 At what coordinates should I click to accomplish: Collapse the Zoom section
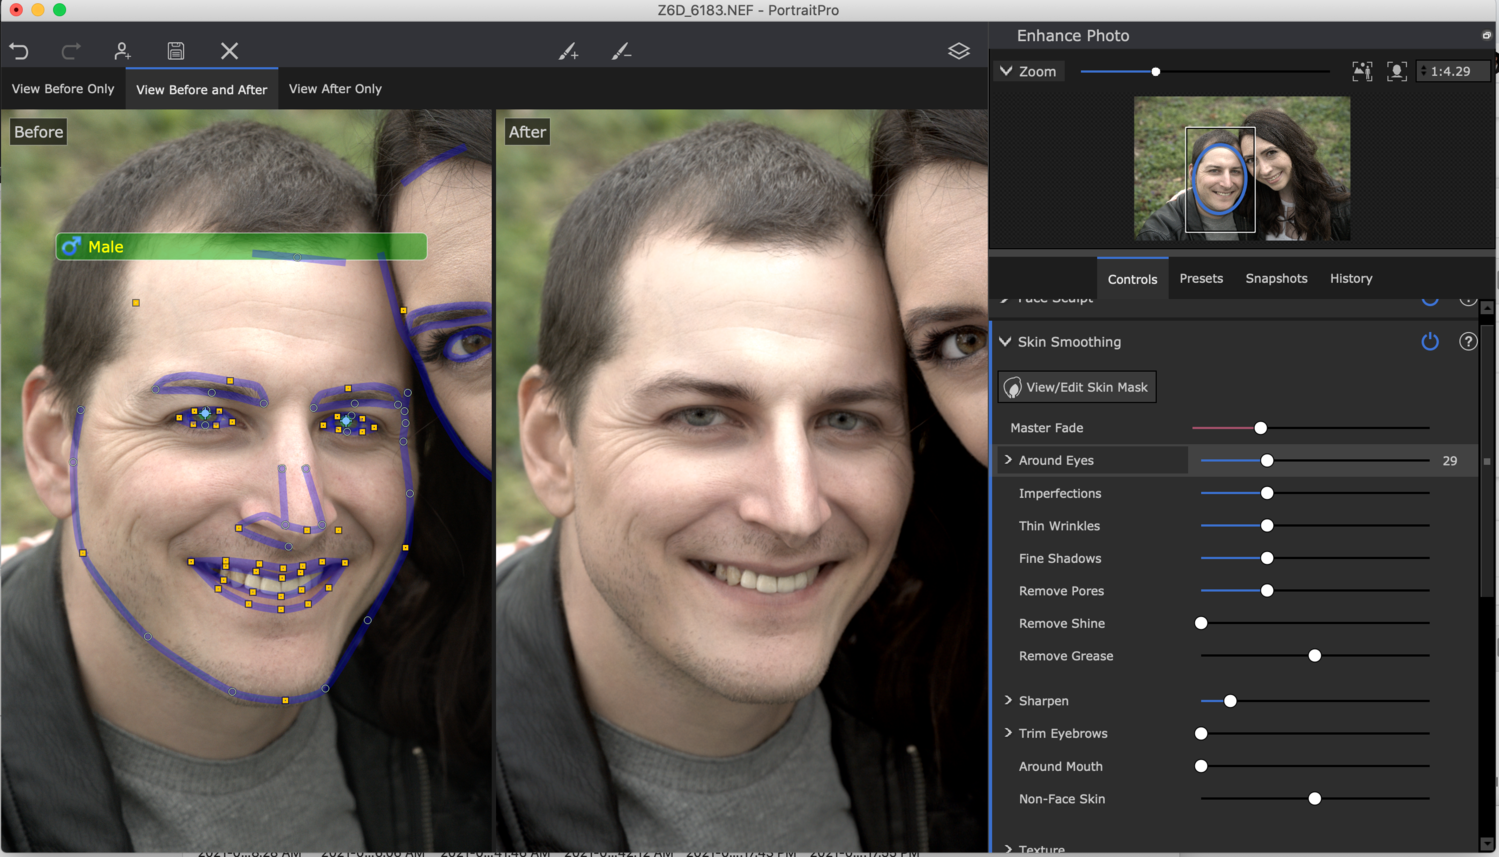(1006, 71)
